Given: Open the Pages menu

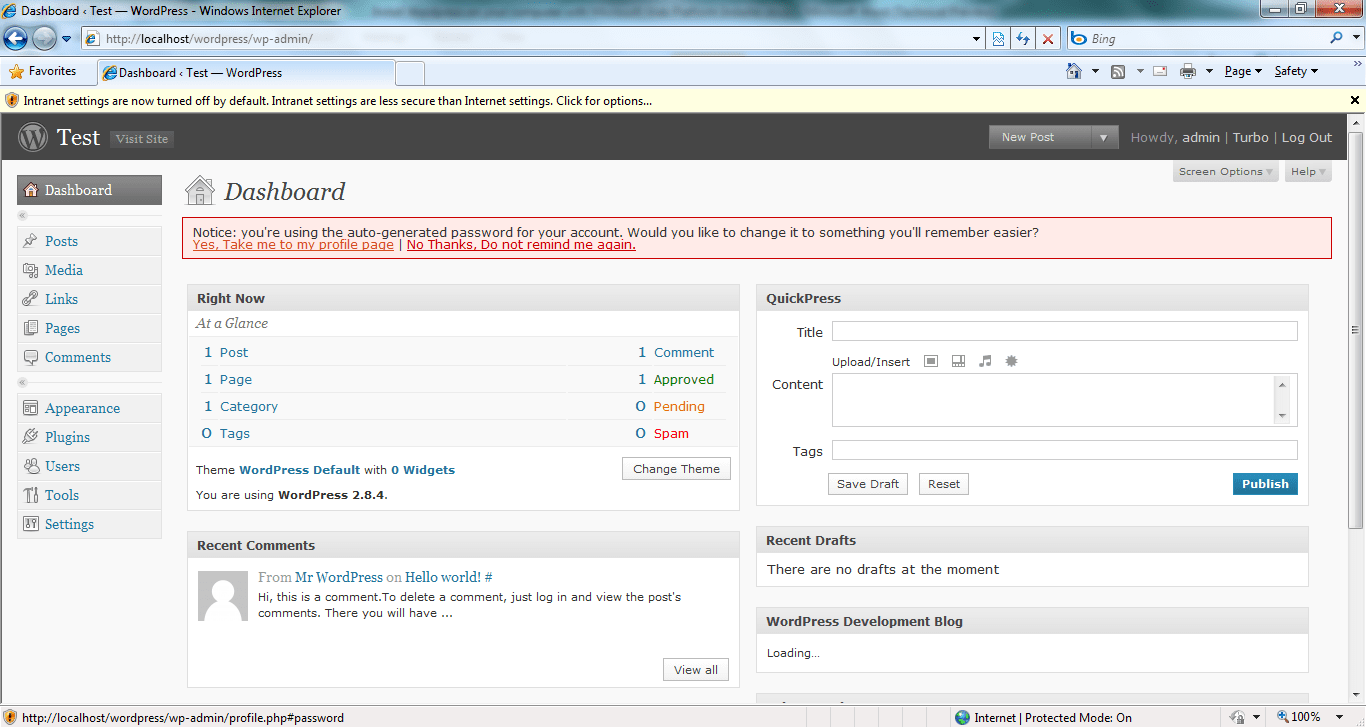Looking at the screenshot, I should (89, 328).
